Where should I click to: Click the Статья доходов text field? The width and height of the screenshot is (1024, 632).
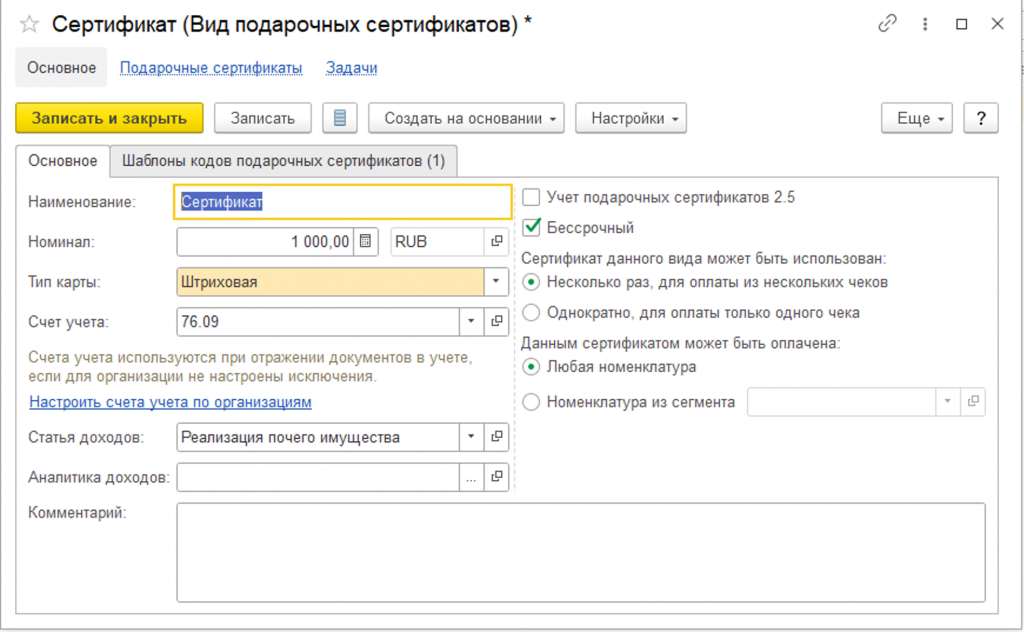click(x=318, y=437)
